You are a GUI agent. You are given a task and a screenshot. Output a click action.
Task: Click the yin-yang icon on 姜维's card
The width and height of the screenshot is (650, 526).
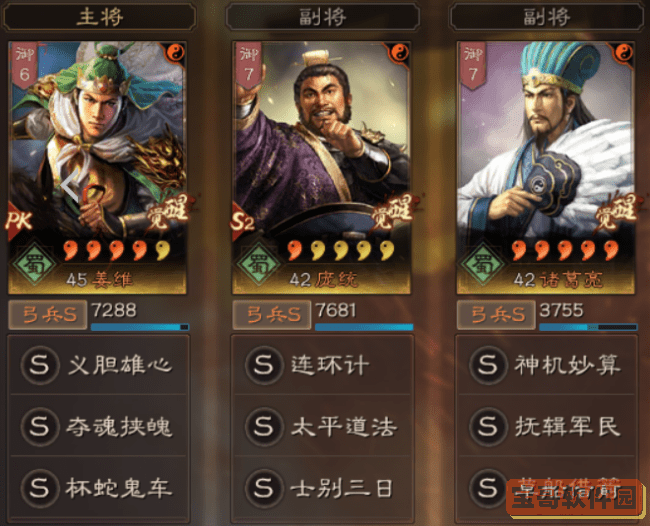coord(176,53)
